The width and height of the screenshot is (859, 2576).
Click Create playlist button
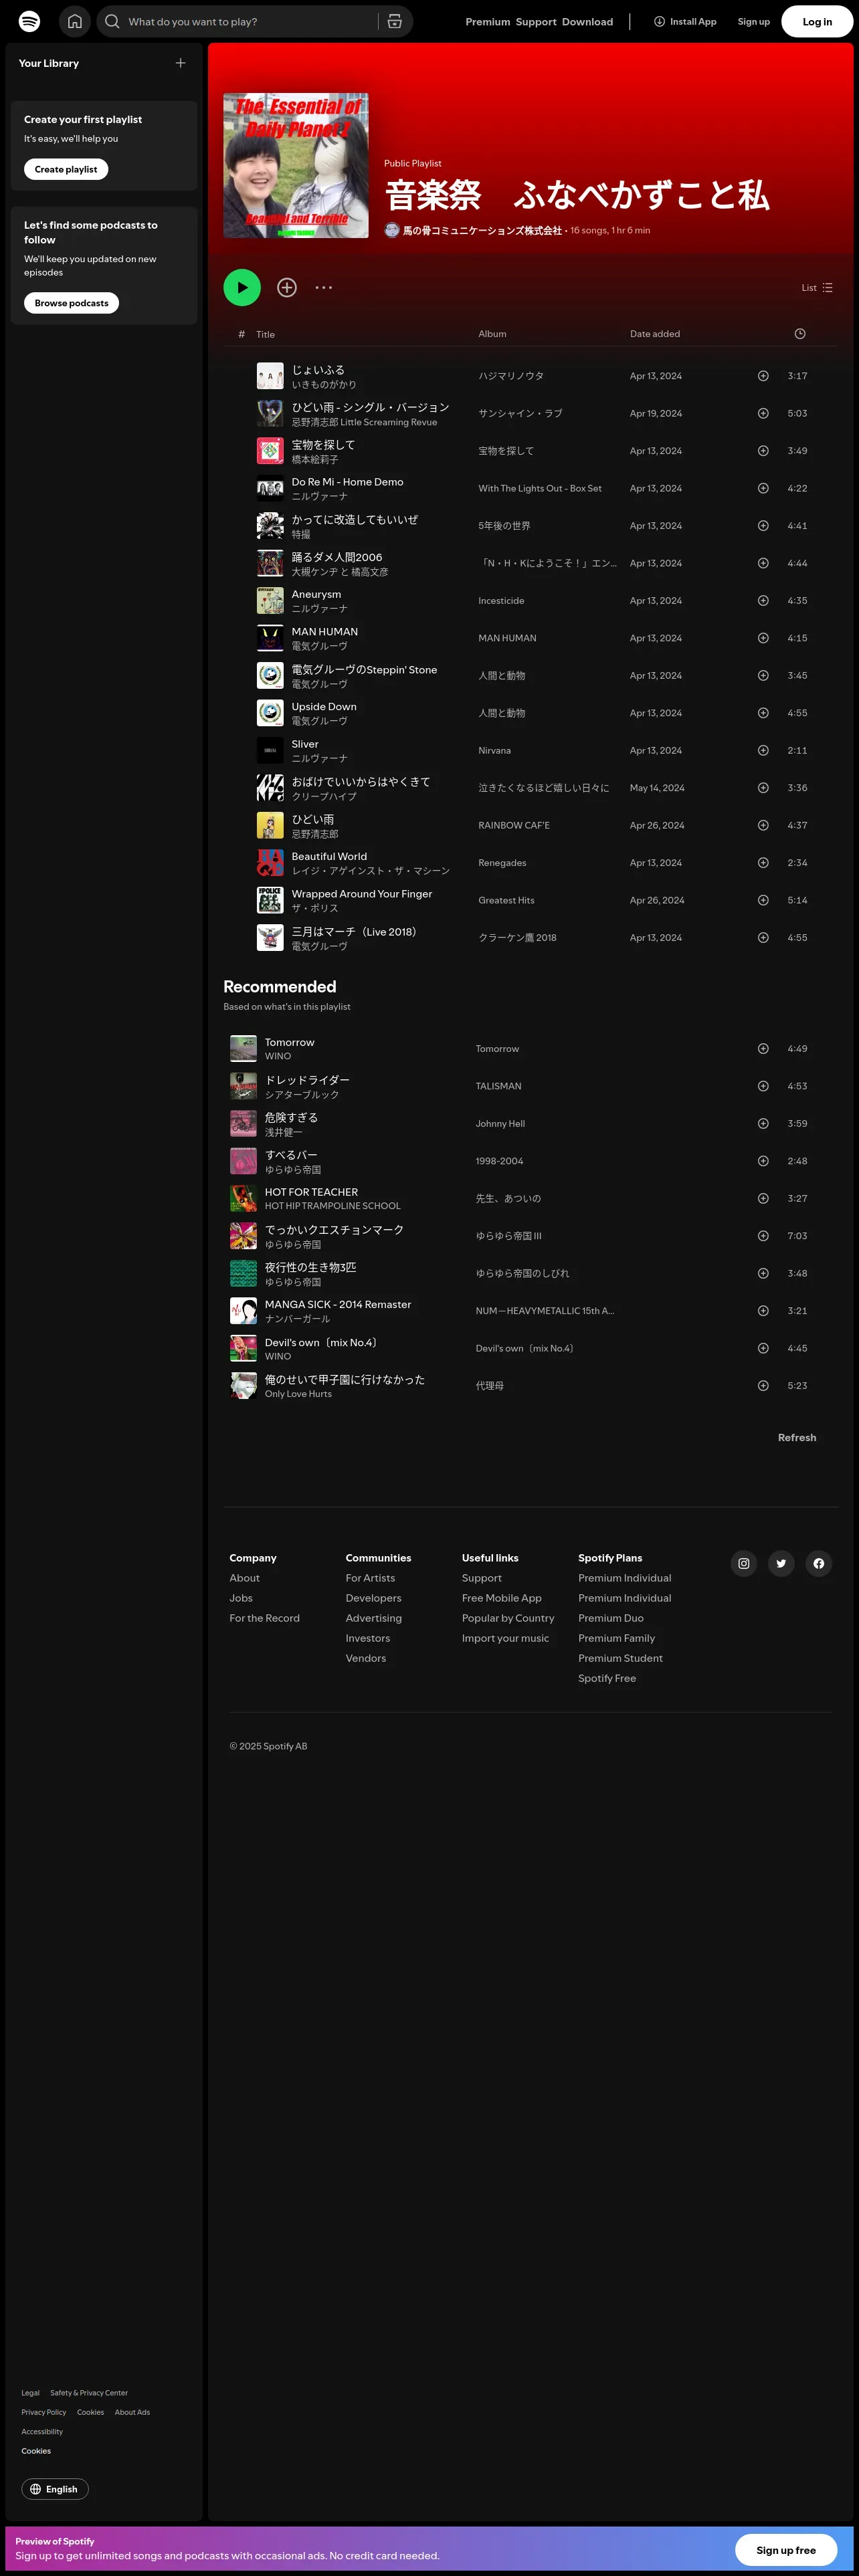pyautogui.click(x=66, y=169)
